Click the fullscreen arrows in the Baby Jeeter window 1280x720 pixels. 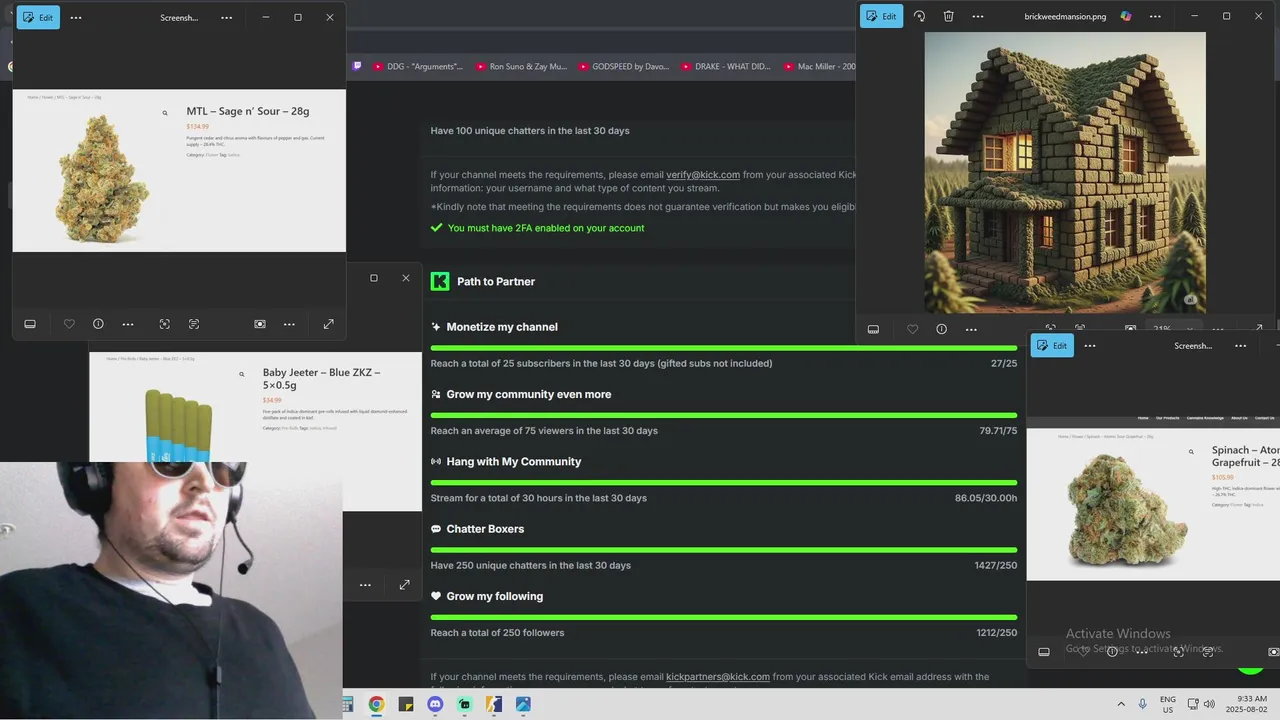click(404, 585)
